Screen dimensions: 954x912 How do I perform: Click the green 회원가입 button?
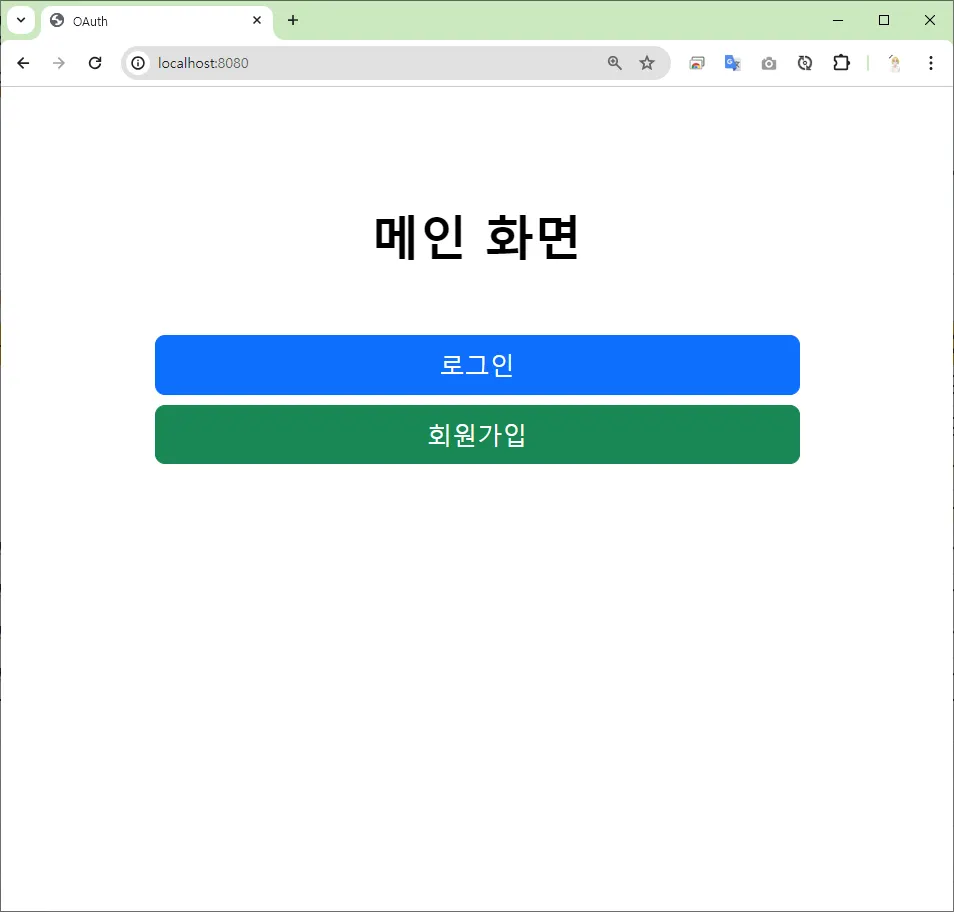[x=477, y=434]
